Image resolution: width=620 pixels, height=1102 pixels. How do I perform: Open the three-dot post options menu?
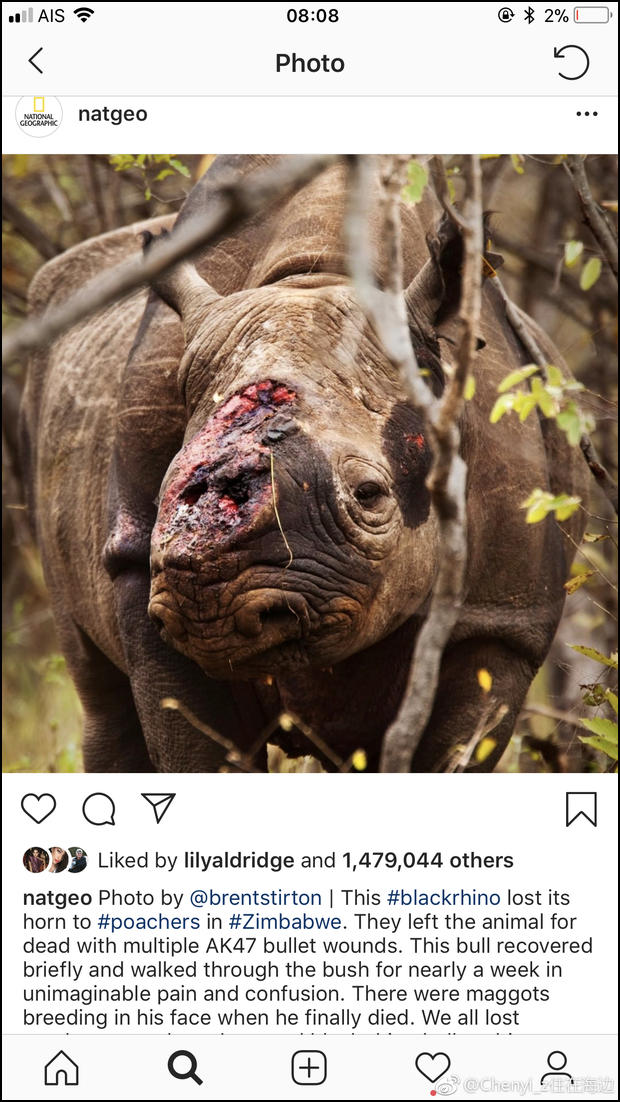(587, 114)
